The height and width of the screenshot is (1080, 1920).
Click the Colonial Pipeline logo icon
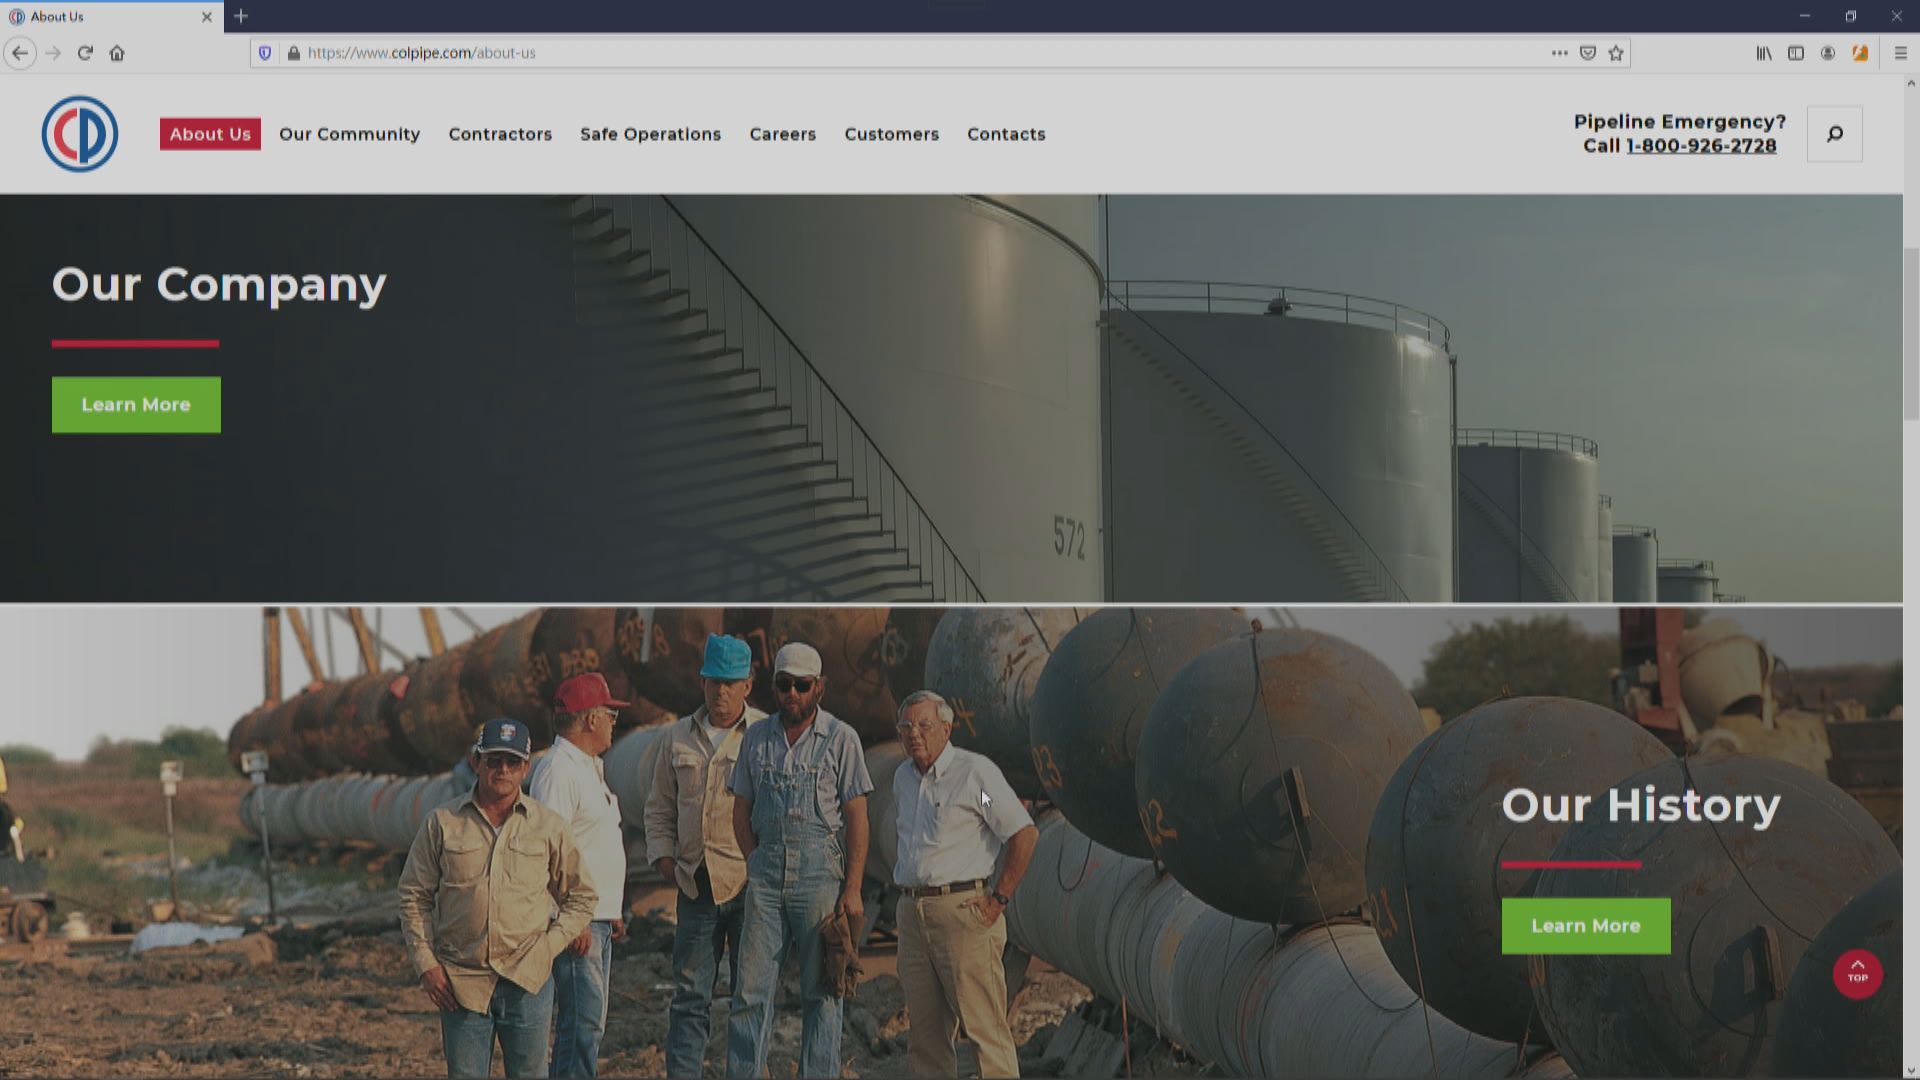80,134
